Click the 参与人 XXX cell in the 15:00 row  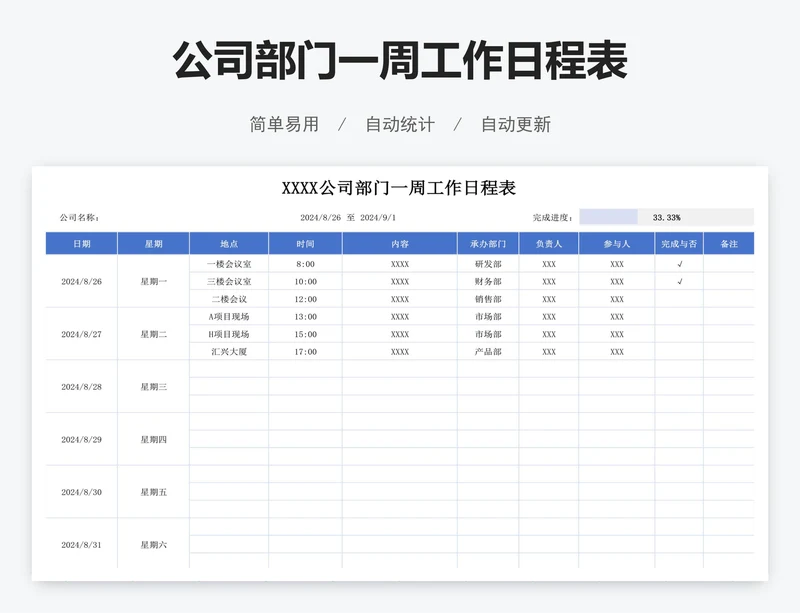coord(617,334)
